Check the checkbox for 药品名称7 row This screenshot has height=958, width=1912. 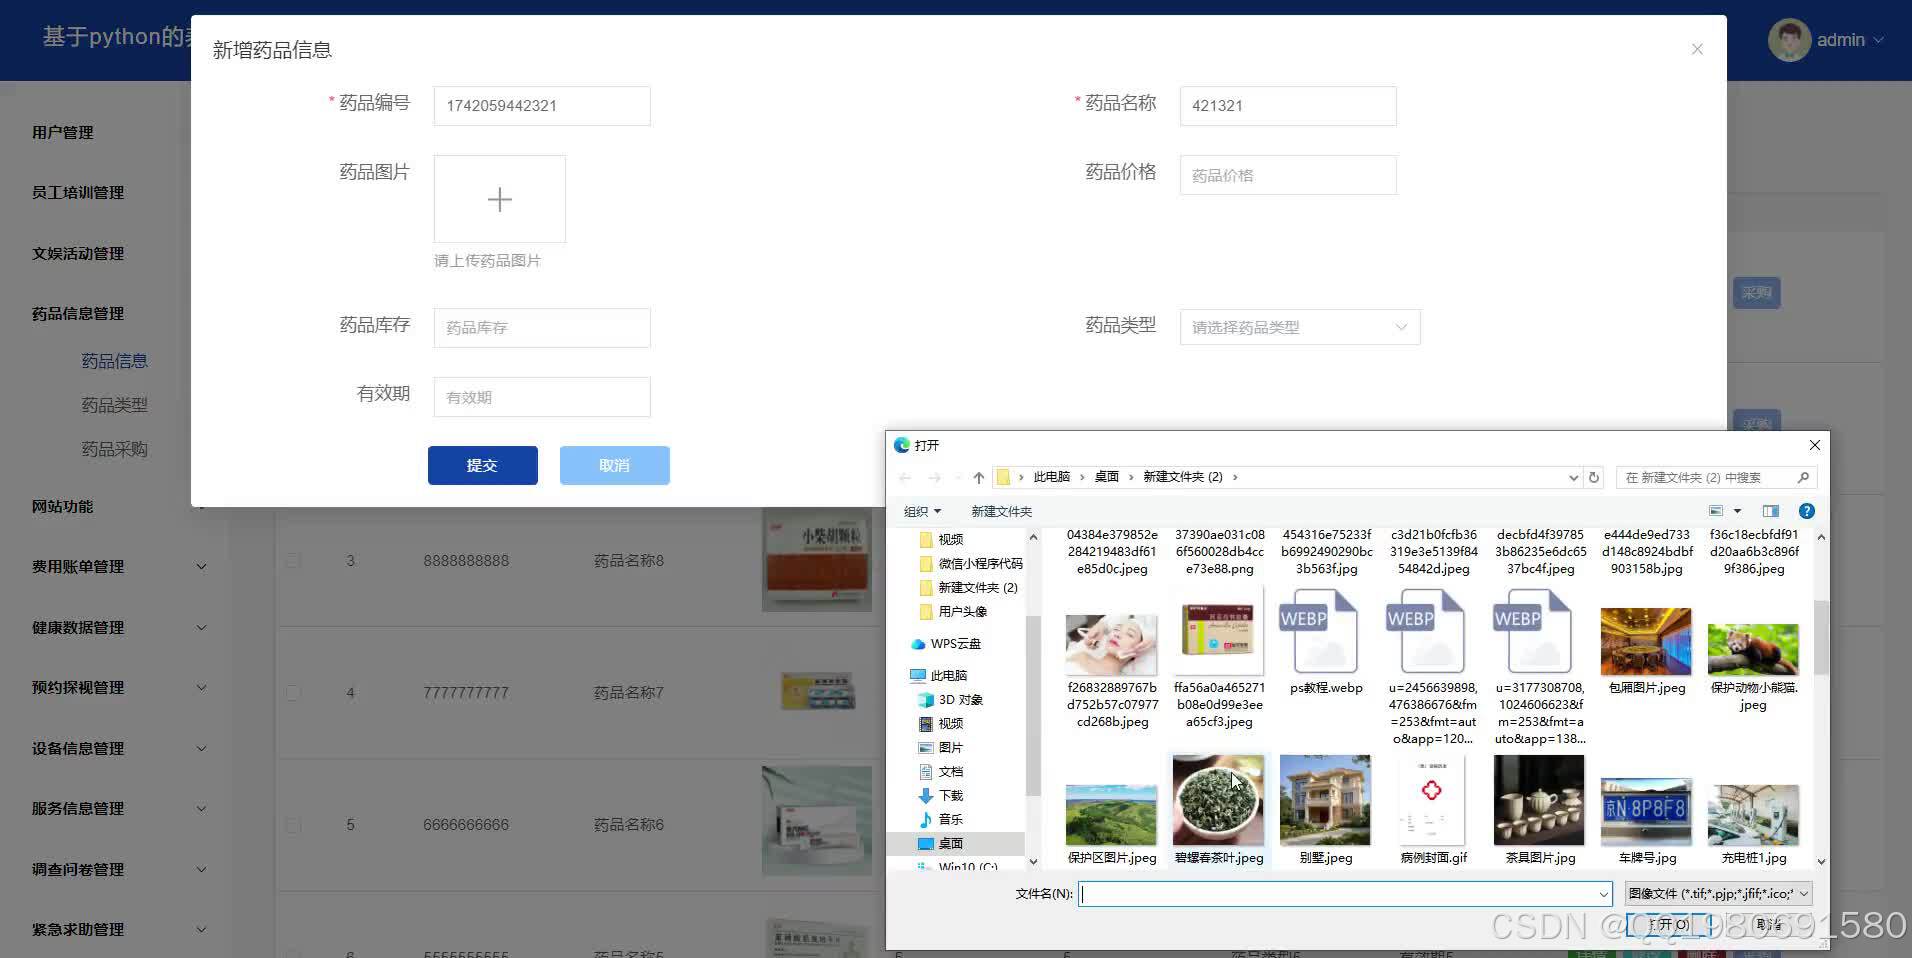pos(292,692)
